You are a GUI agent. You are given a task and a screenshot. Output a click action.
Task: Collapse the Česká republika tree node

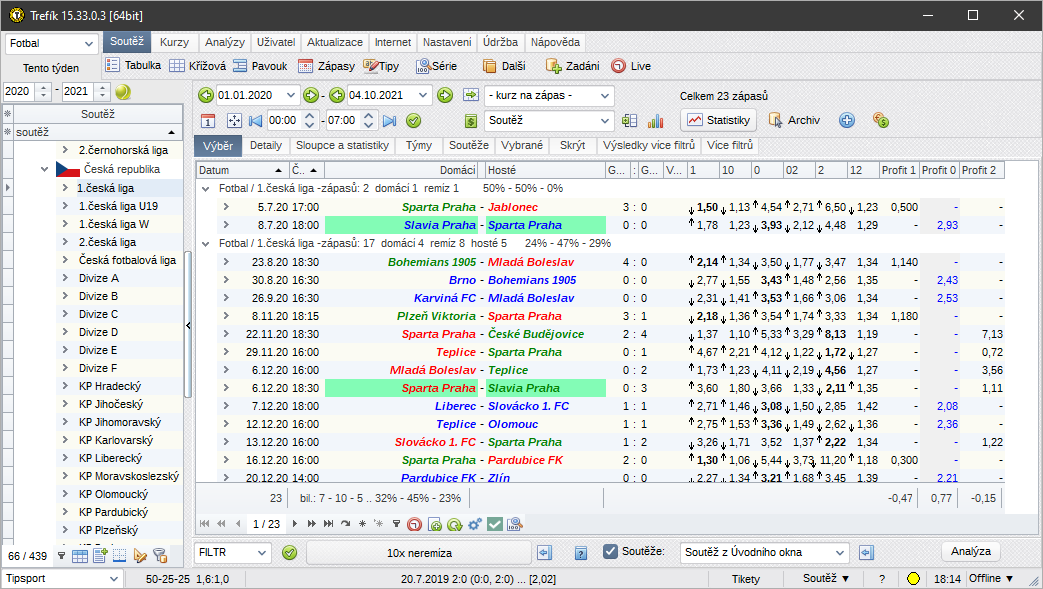tap(44, 169)
